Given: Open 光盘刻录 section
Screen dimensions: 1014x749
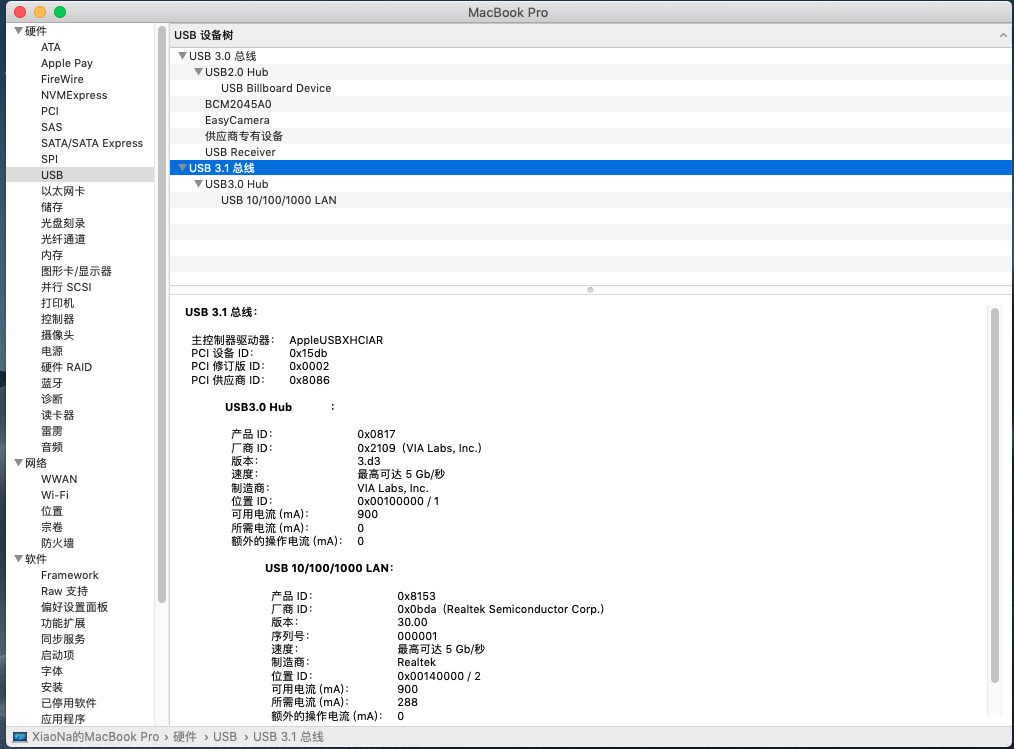Looking at the screenshot, I should coord(63,223).
